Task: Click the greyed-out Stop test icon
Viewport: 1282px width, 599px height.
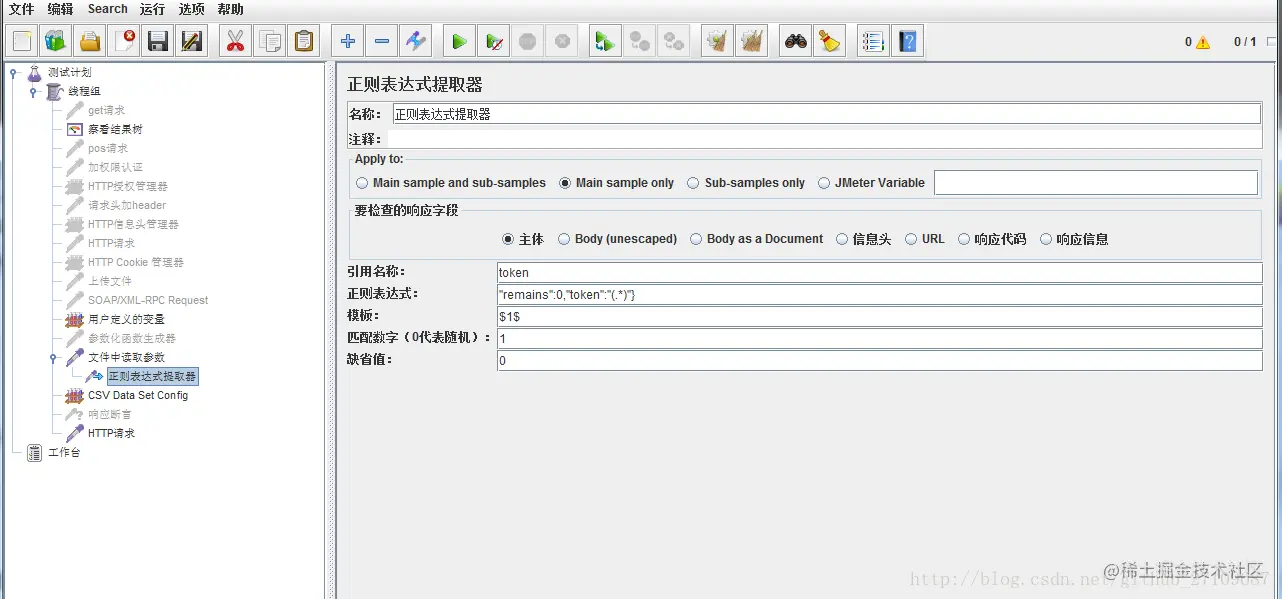Action: click(528, 41)
